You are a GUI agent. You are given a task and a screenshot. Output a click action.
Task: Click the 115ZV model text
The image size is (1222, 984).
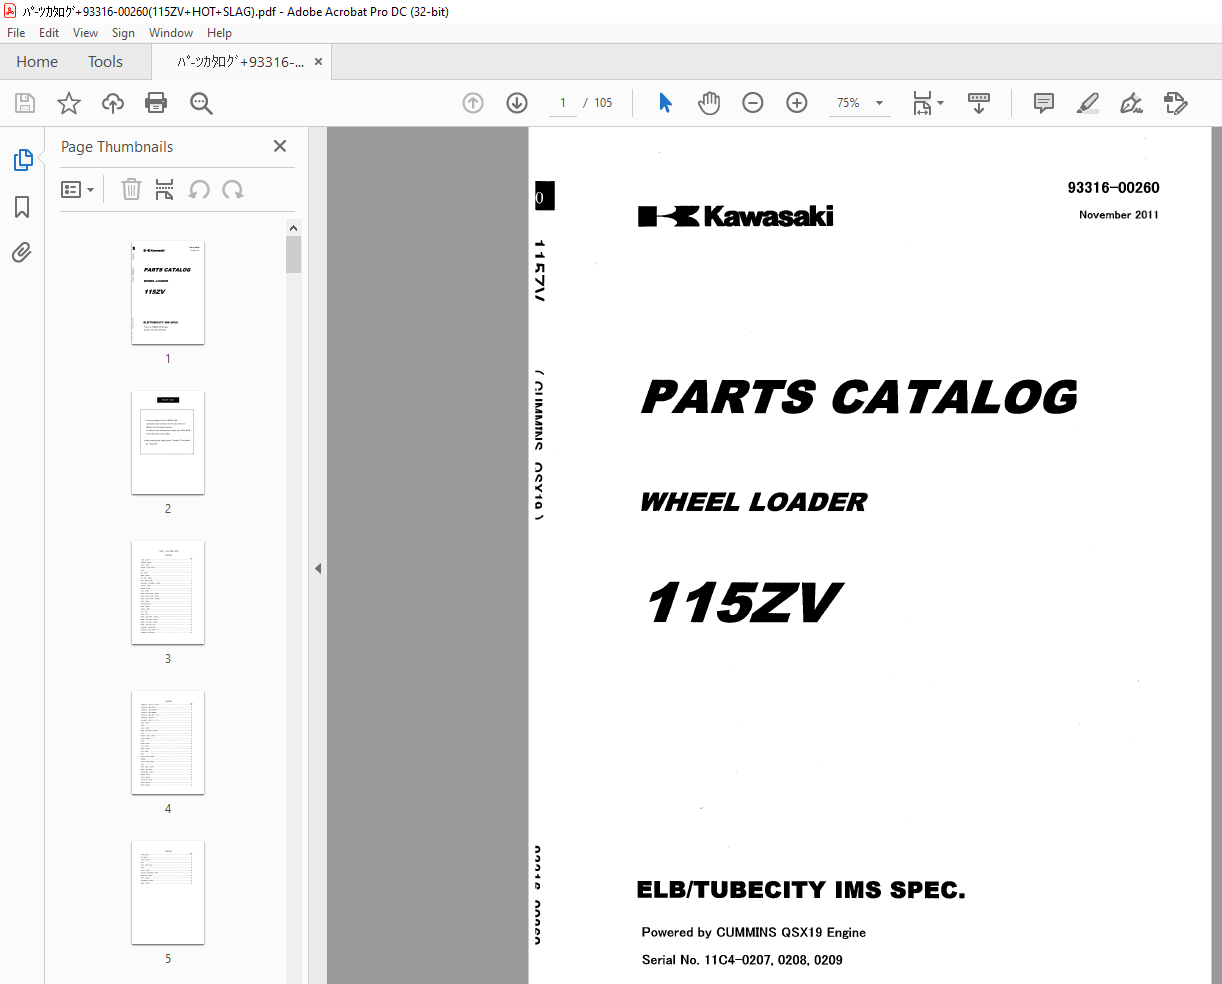click(744, 604)
